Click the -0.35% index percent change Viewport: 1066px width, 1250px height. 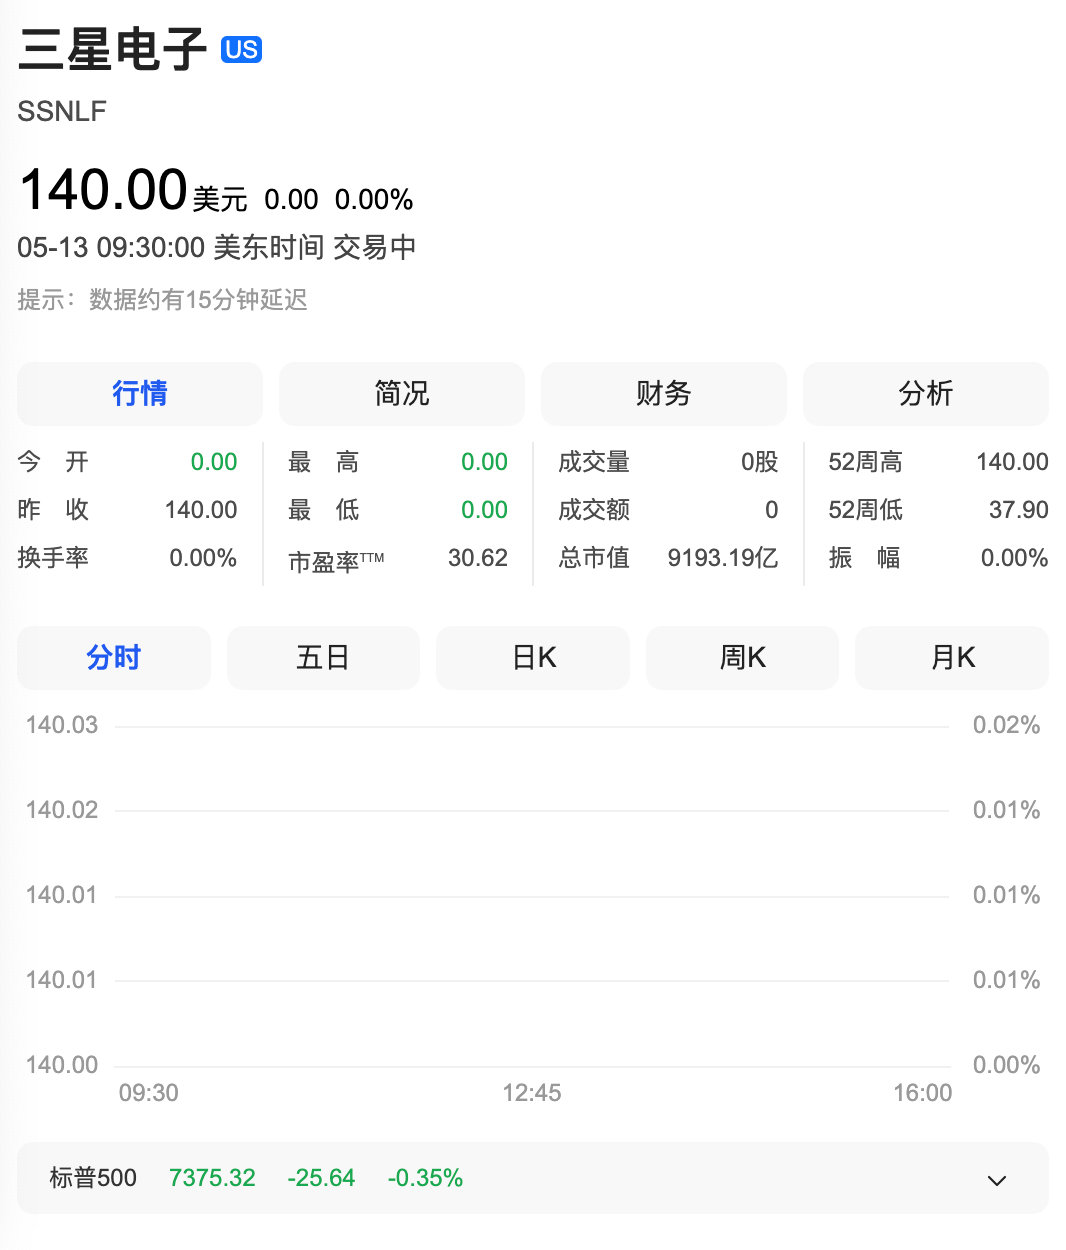[425, 1178]
